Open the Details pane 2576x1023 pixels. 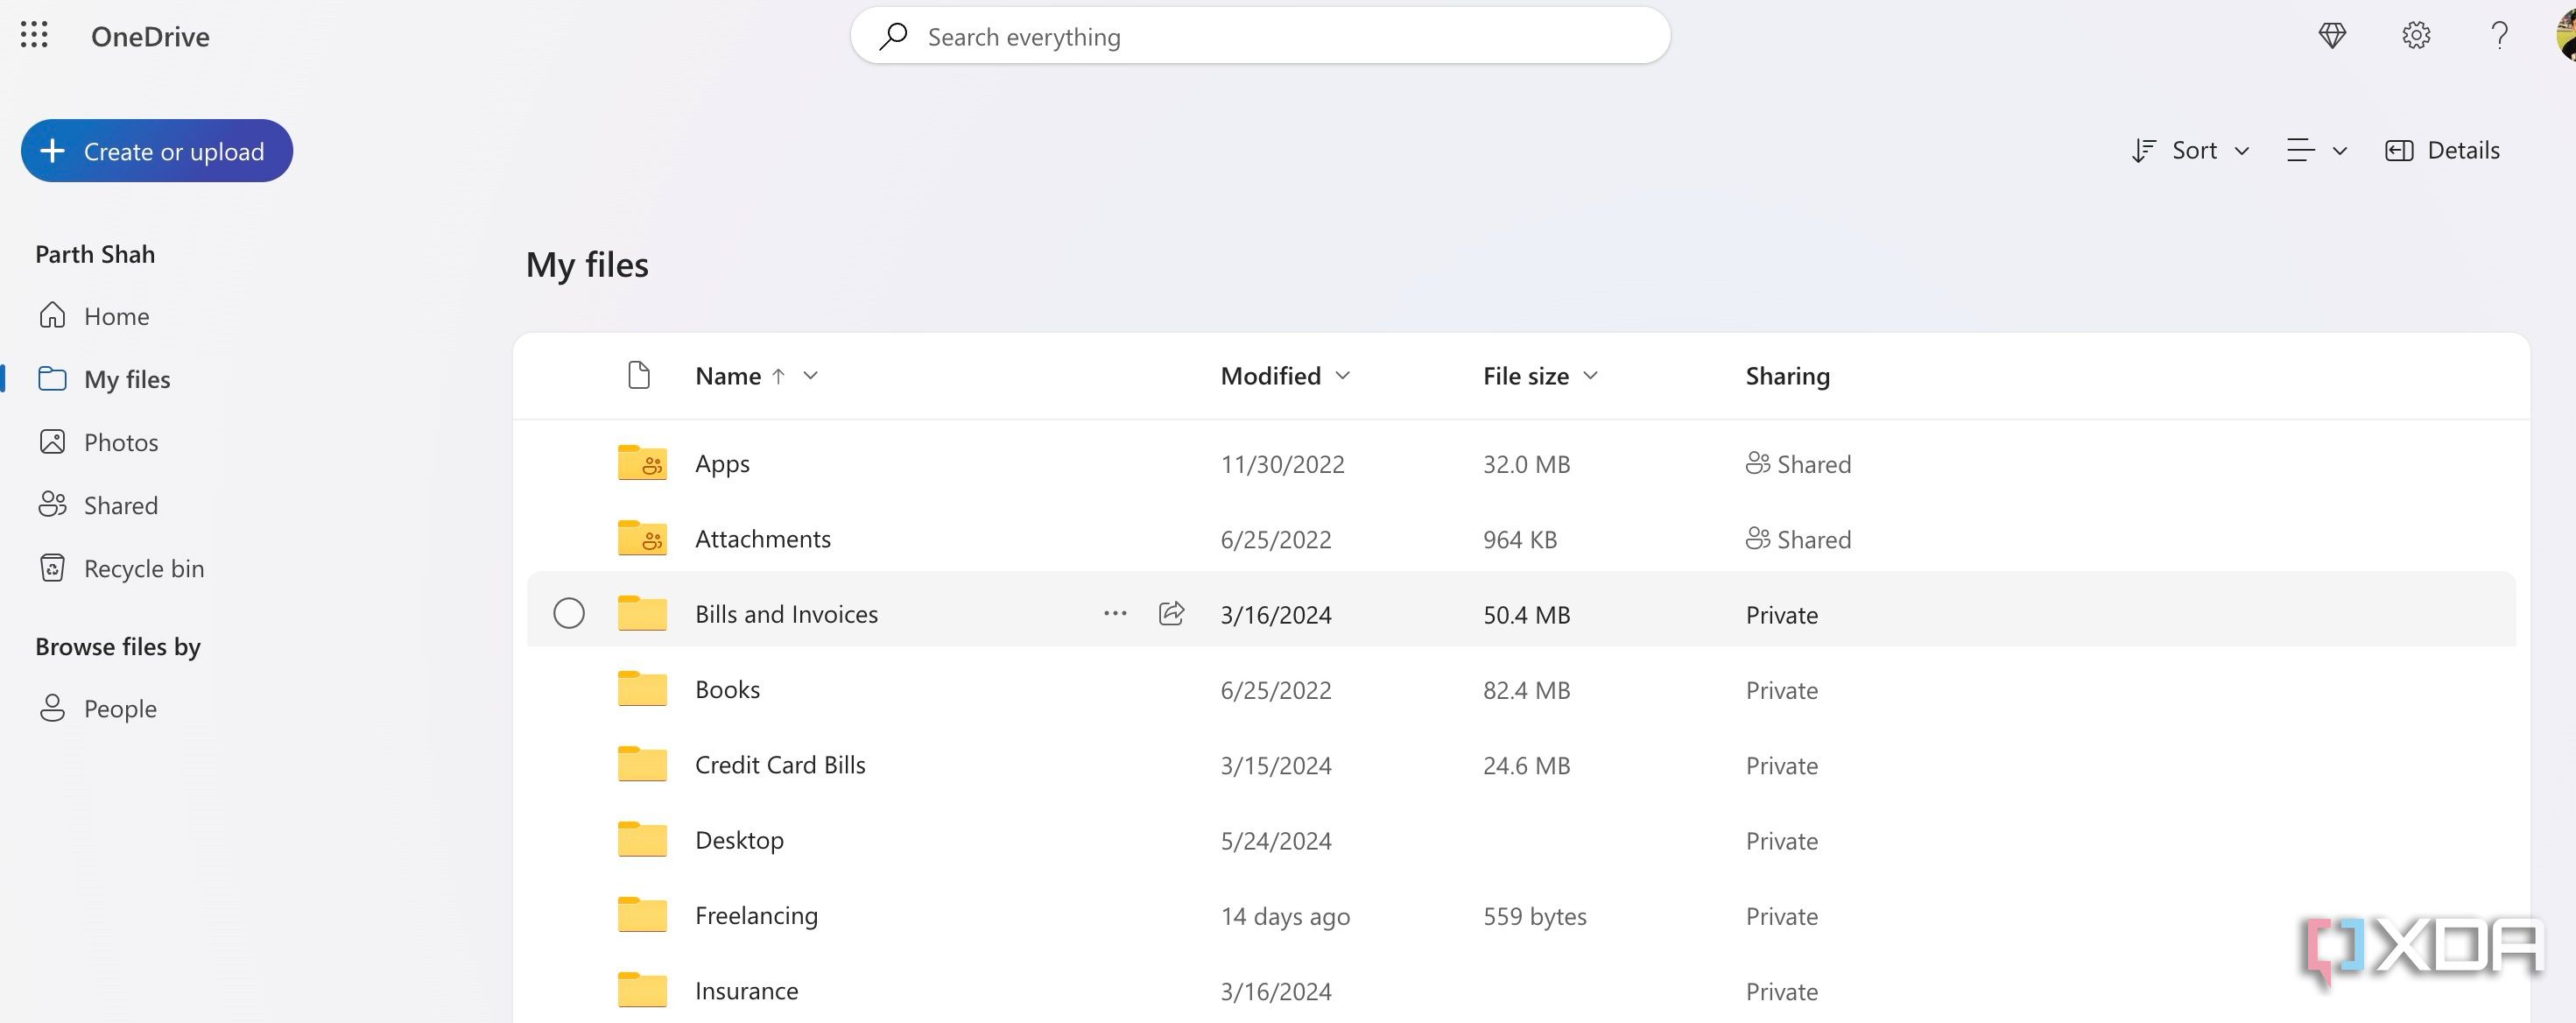pyautogui.click(x=2442, y=150)
